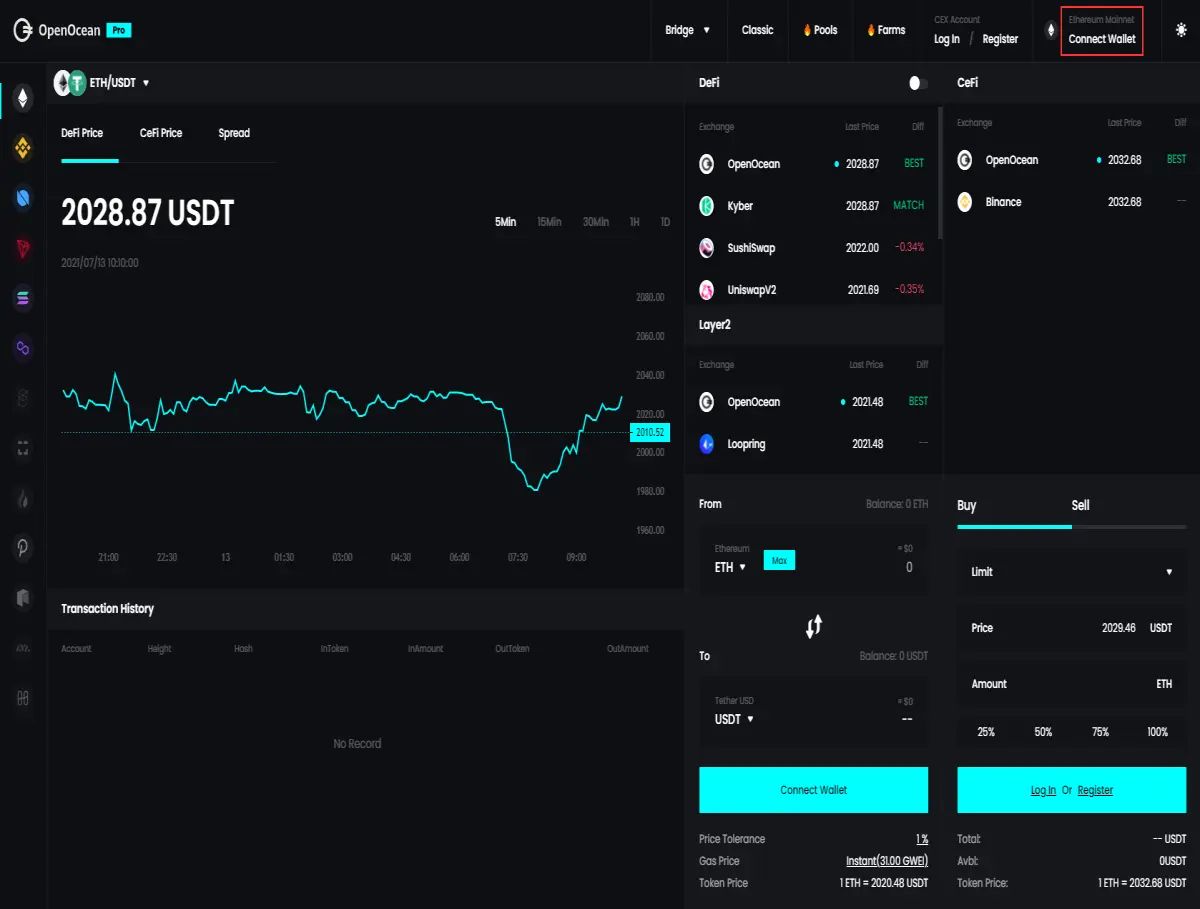Click Register under CEX Account
Image resolution: width=1200 pixels, height=909 pixels.
click(1000, 39)
